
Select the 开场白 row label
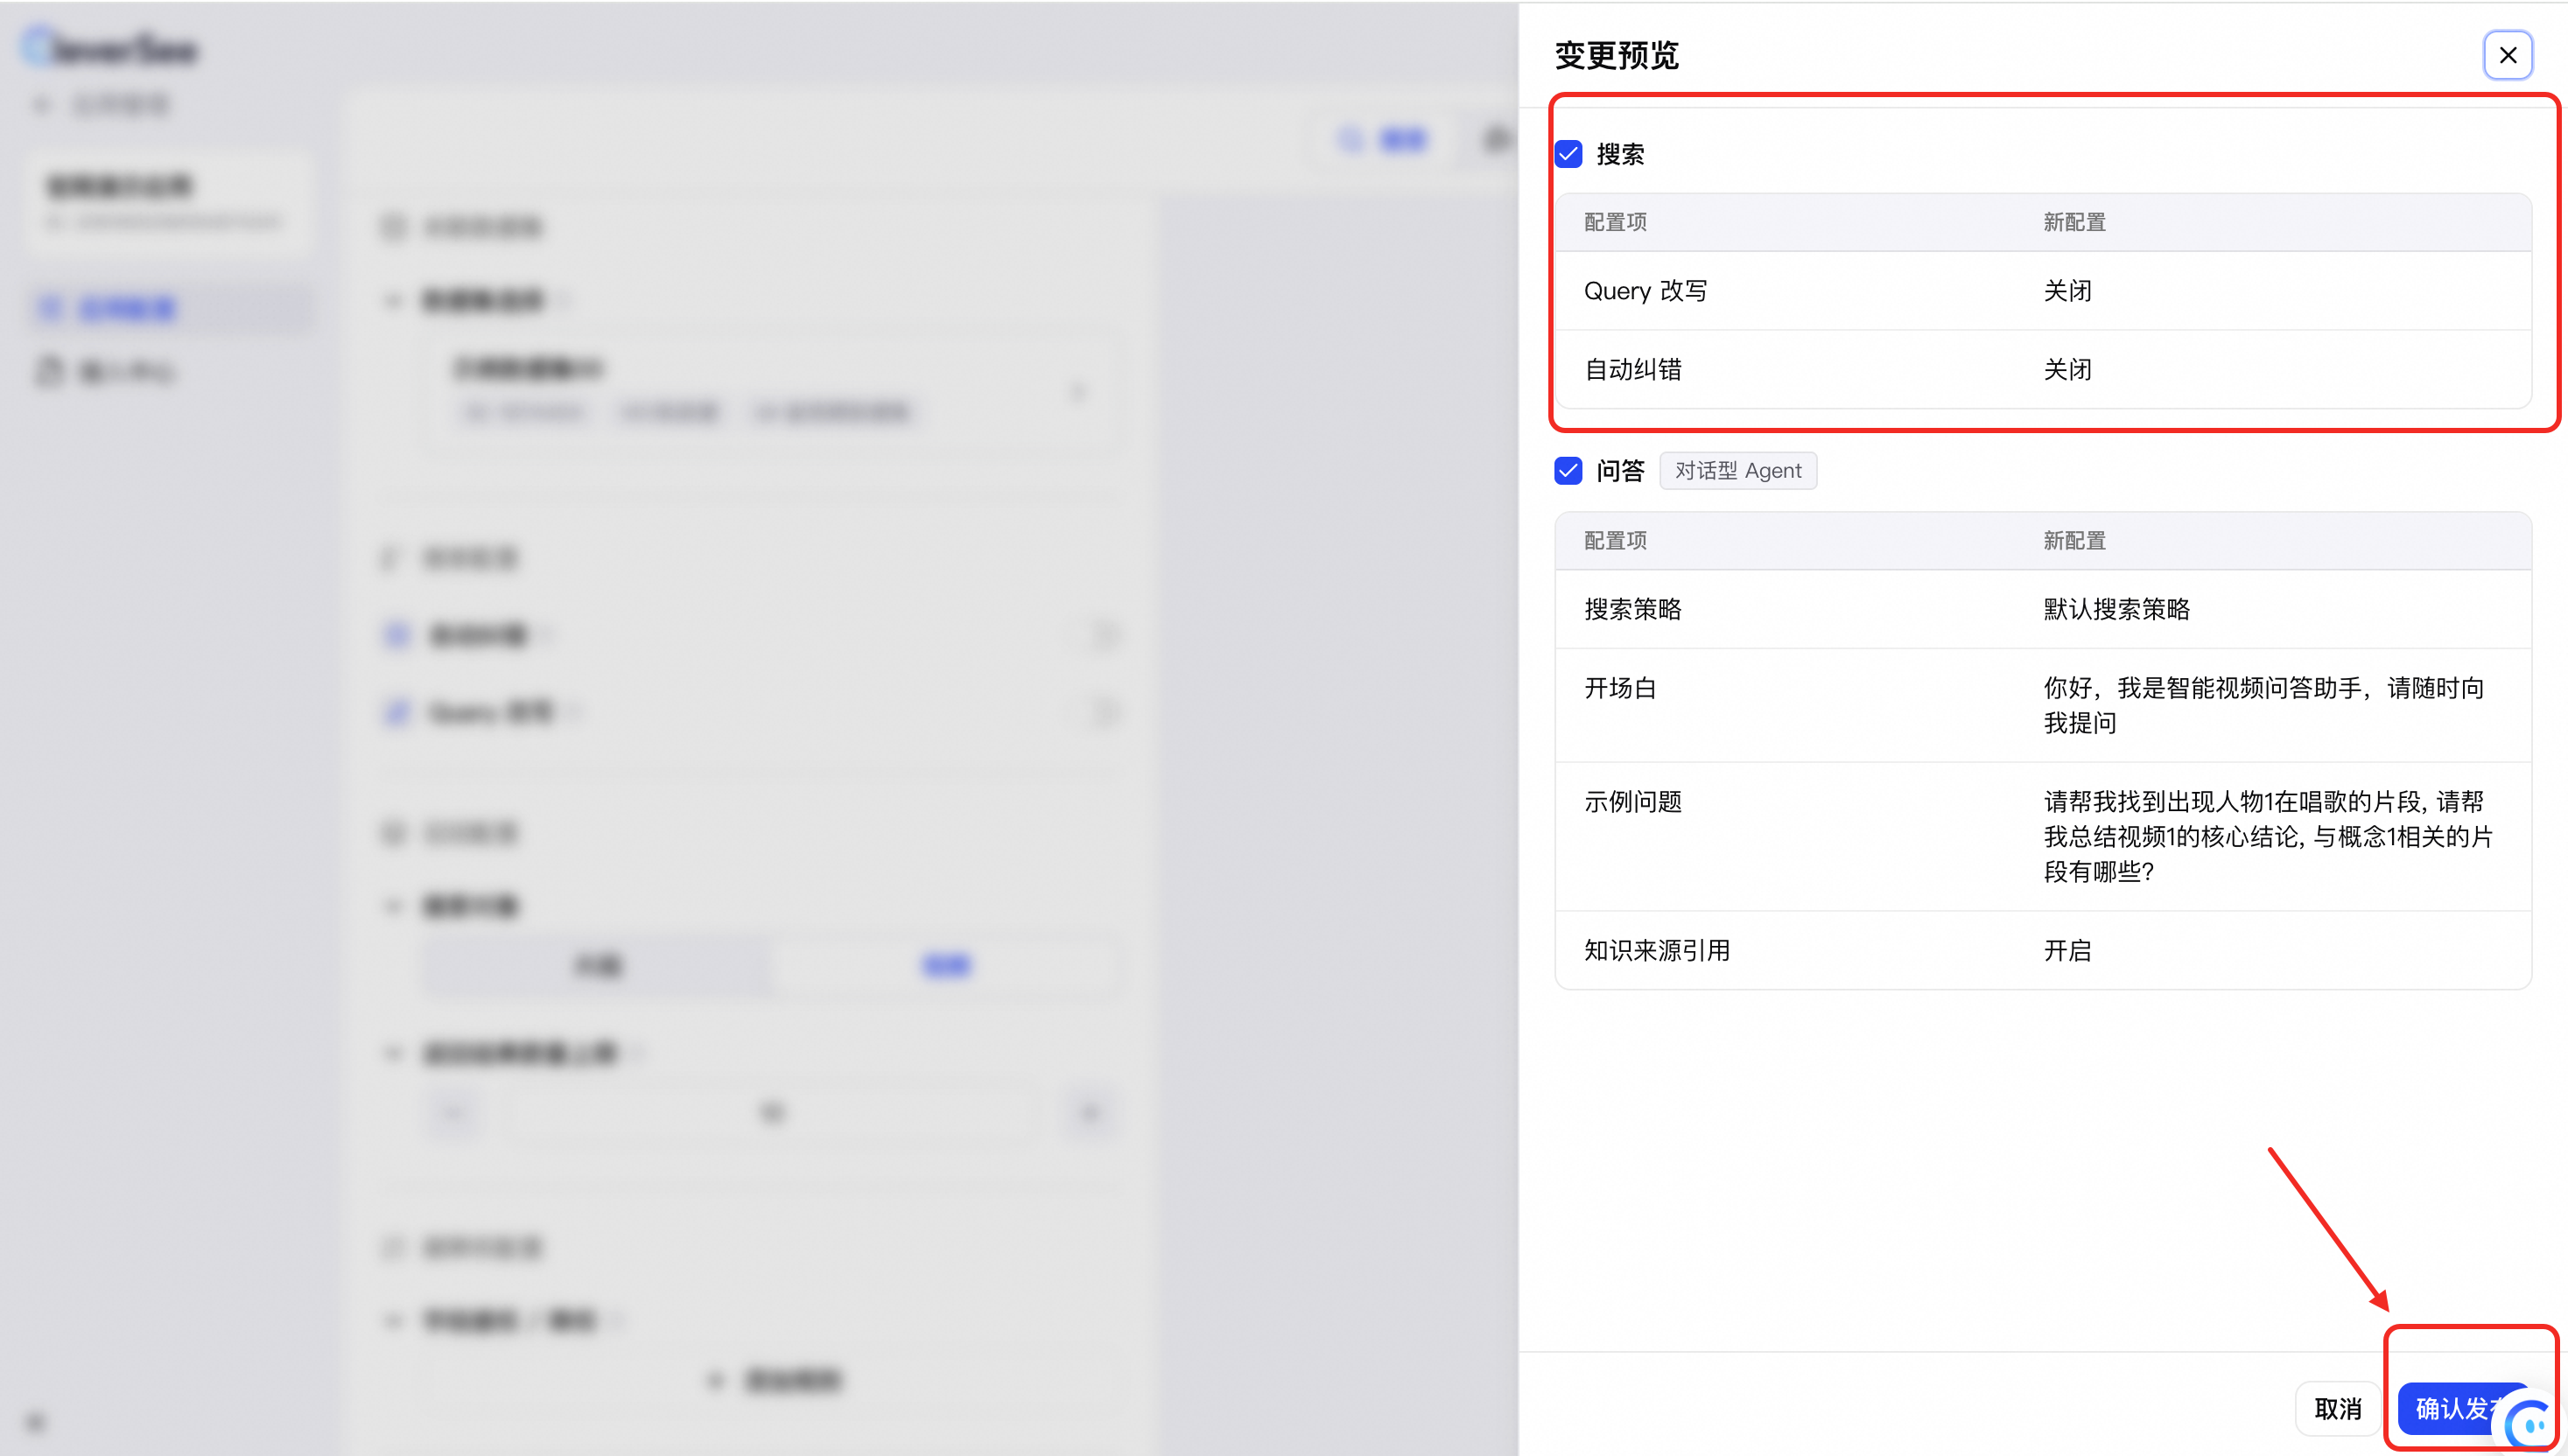[1620, 688]
